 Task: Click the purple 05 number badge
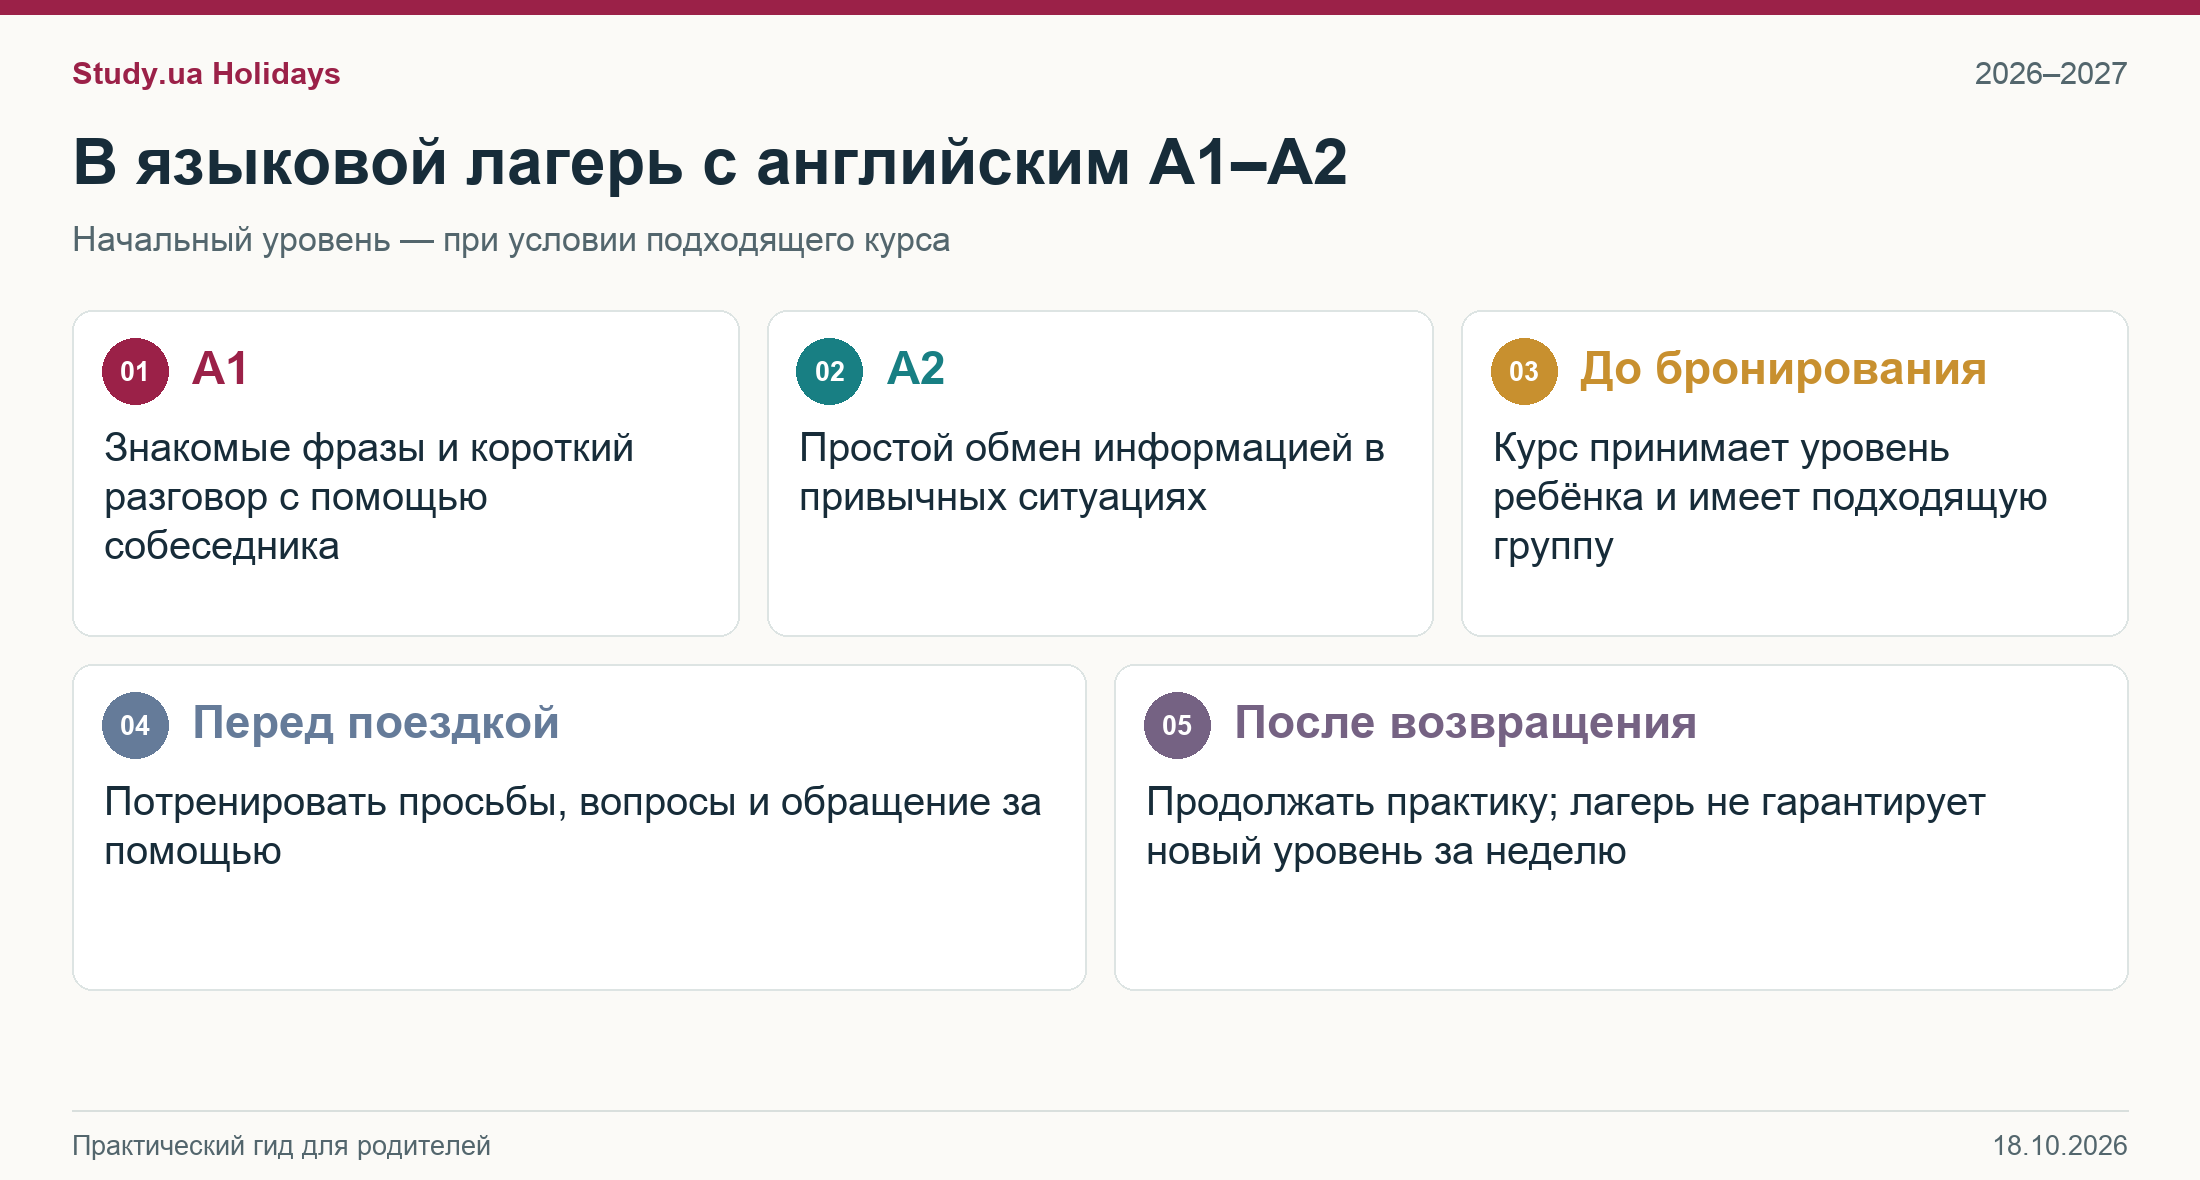point(1177,725)
